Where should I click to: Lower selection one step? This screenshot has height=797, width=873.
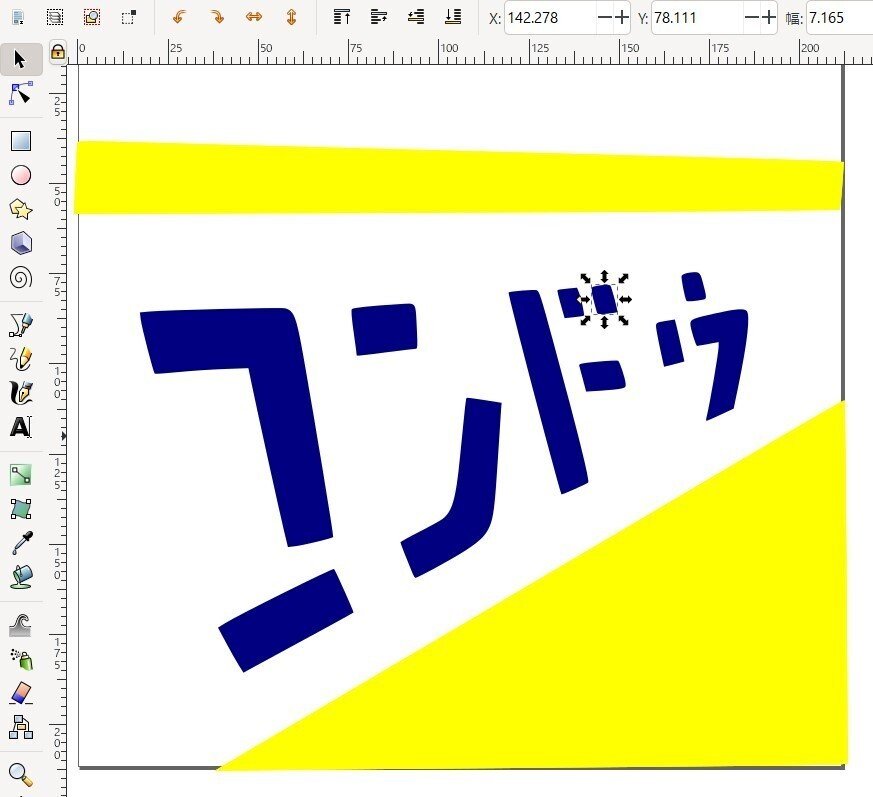click(416, 17)
